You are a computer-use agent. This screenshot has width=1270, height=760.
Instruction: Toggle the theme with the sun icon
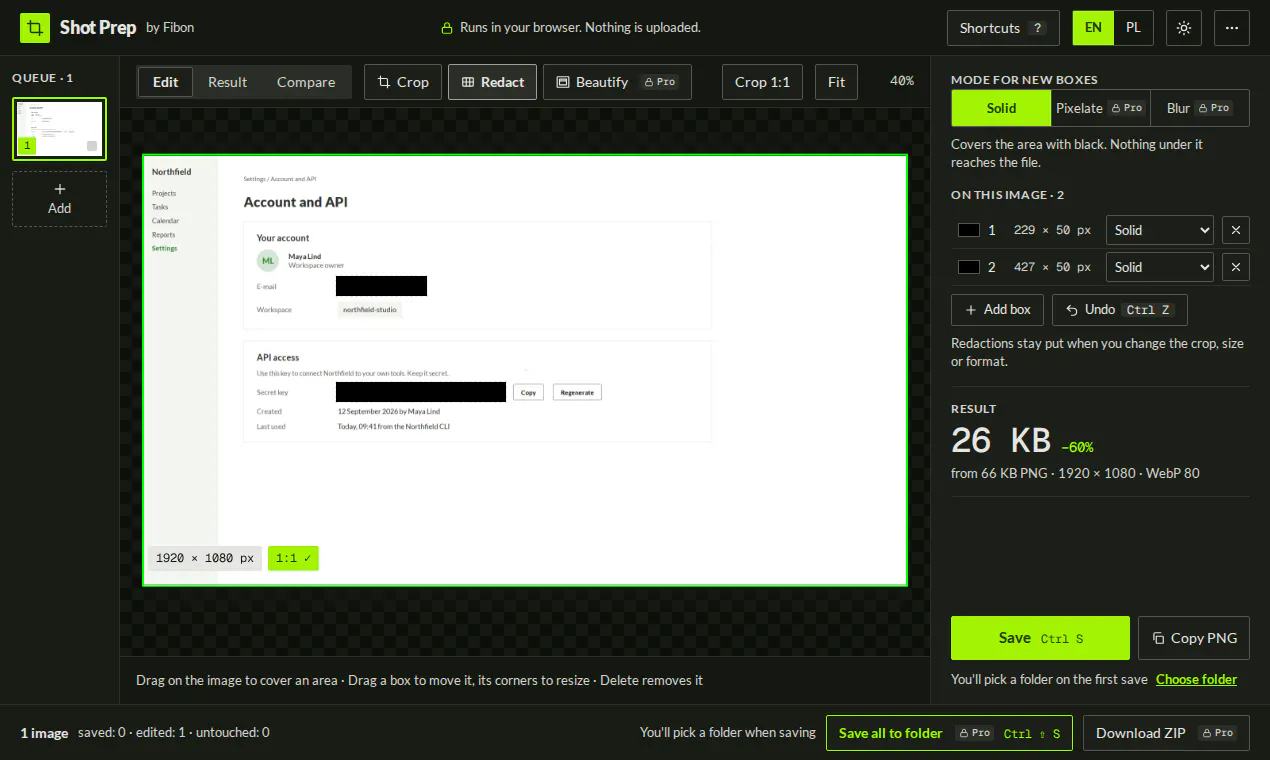(x=1184, y=28)
